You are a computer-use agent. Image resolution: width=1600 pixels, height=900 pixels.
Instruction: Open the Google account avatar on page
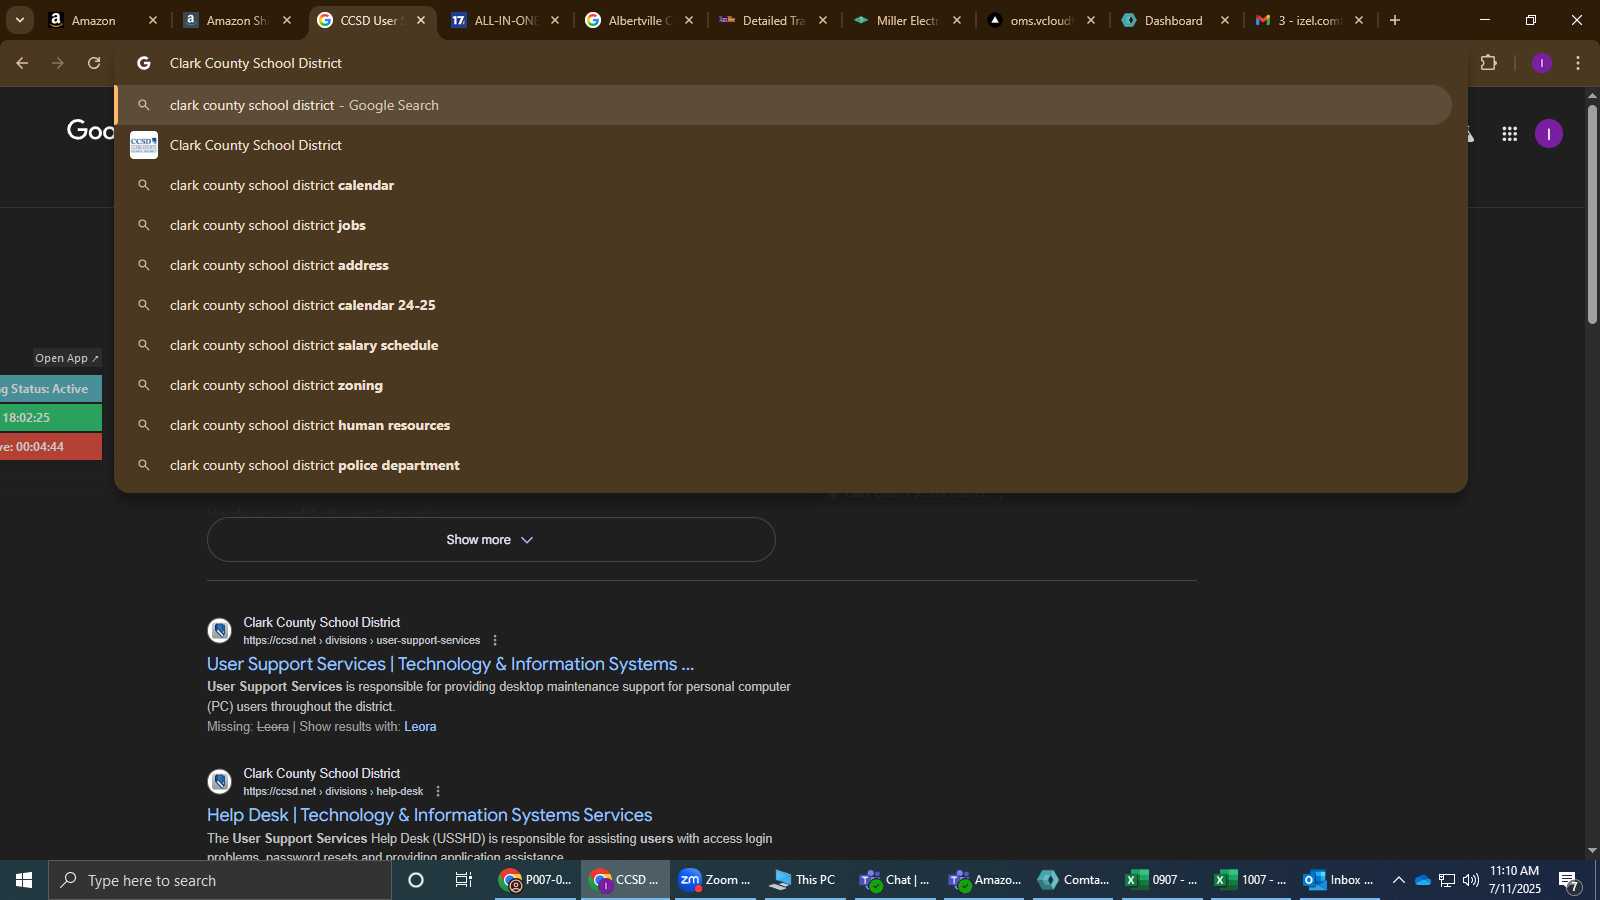[x=1548, y=134]
